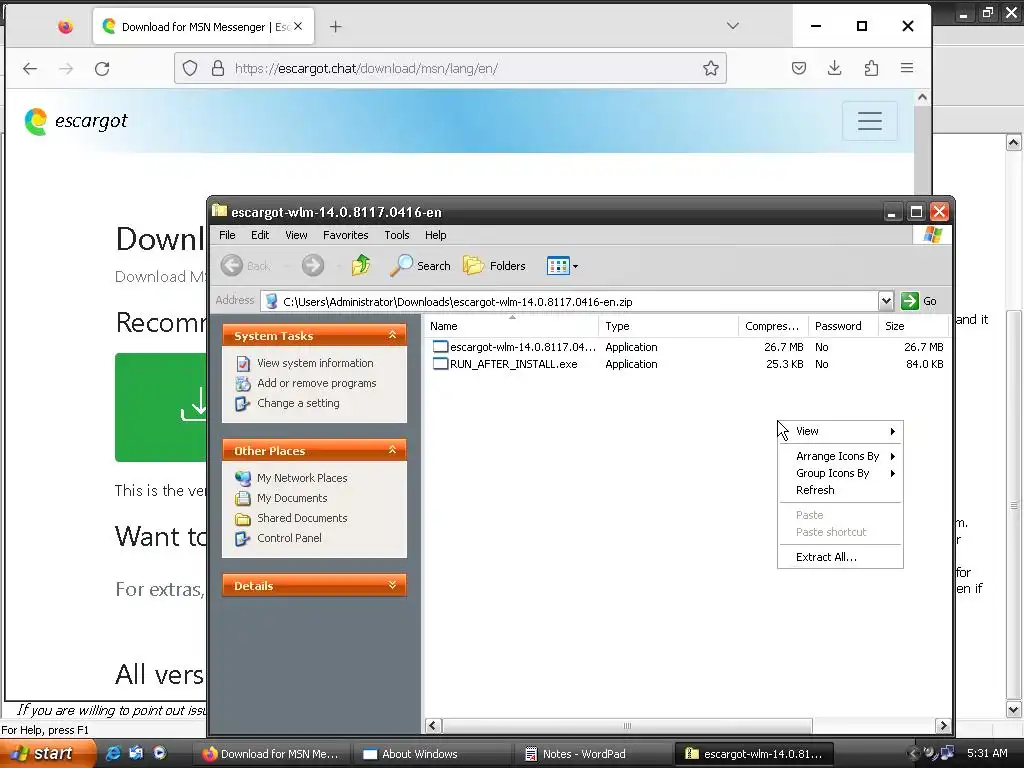1024x768 pixels.
Task: Open the Favorites menu
Action: pyautogui.click(x=345, y=235)
